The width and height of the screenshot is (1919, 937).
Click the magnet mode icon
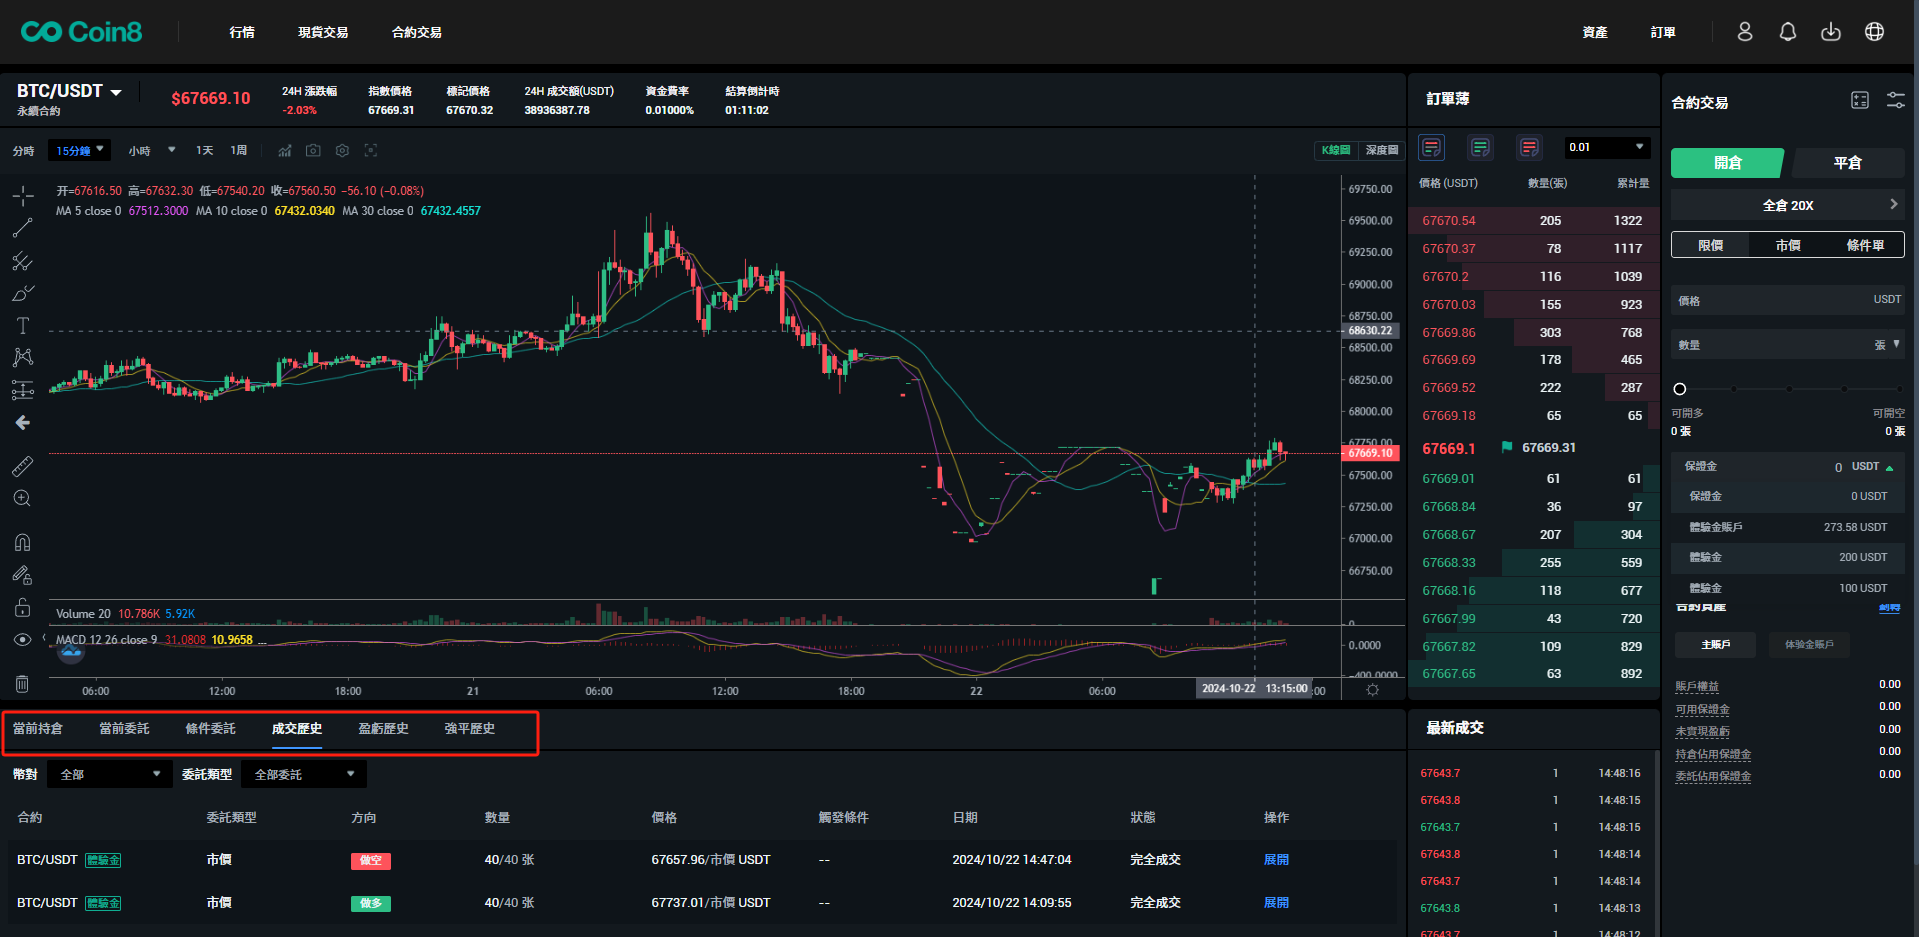point(22,543)
